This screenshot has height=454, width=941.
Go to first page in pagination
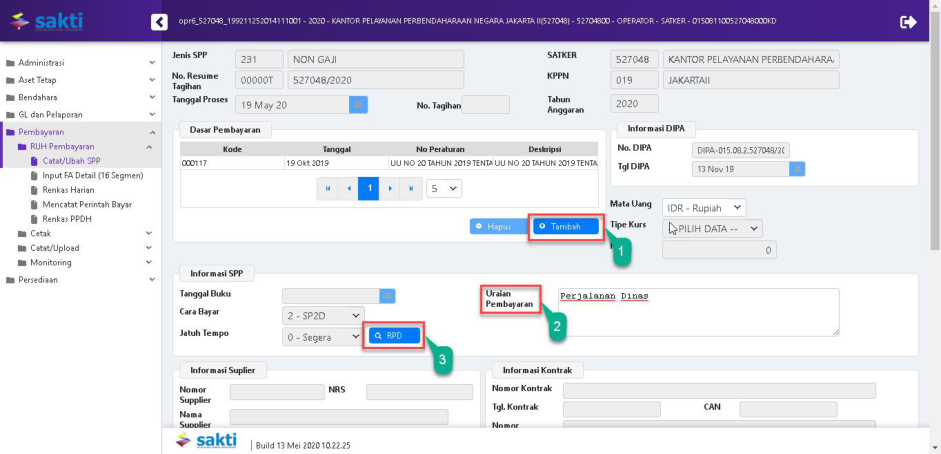[x=327, y=188]
